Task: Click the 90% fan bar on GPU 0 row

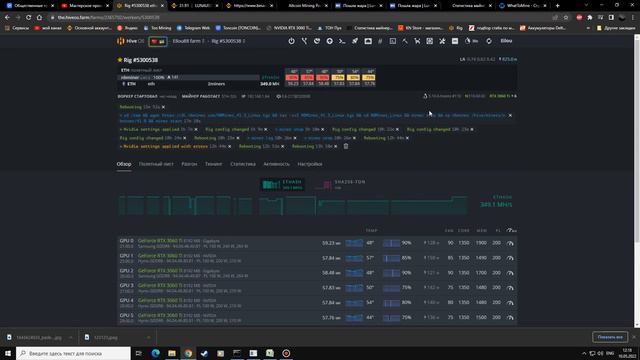Action: point(391,243)
